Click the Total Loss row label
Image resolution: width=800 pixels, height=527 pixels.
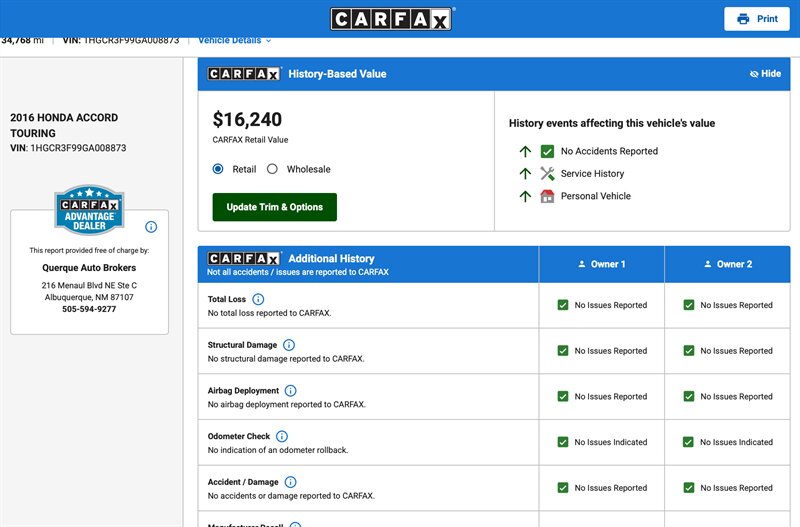coord(227,299)
